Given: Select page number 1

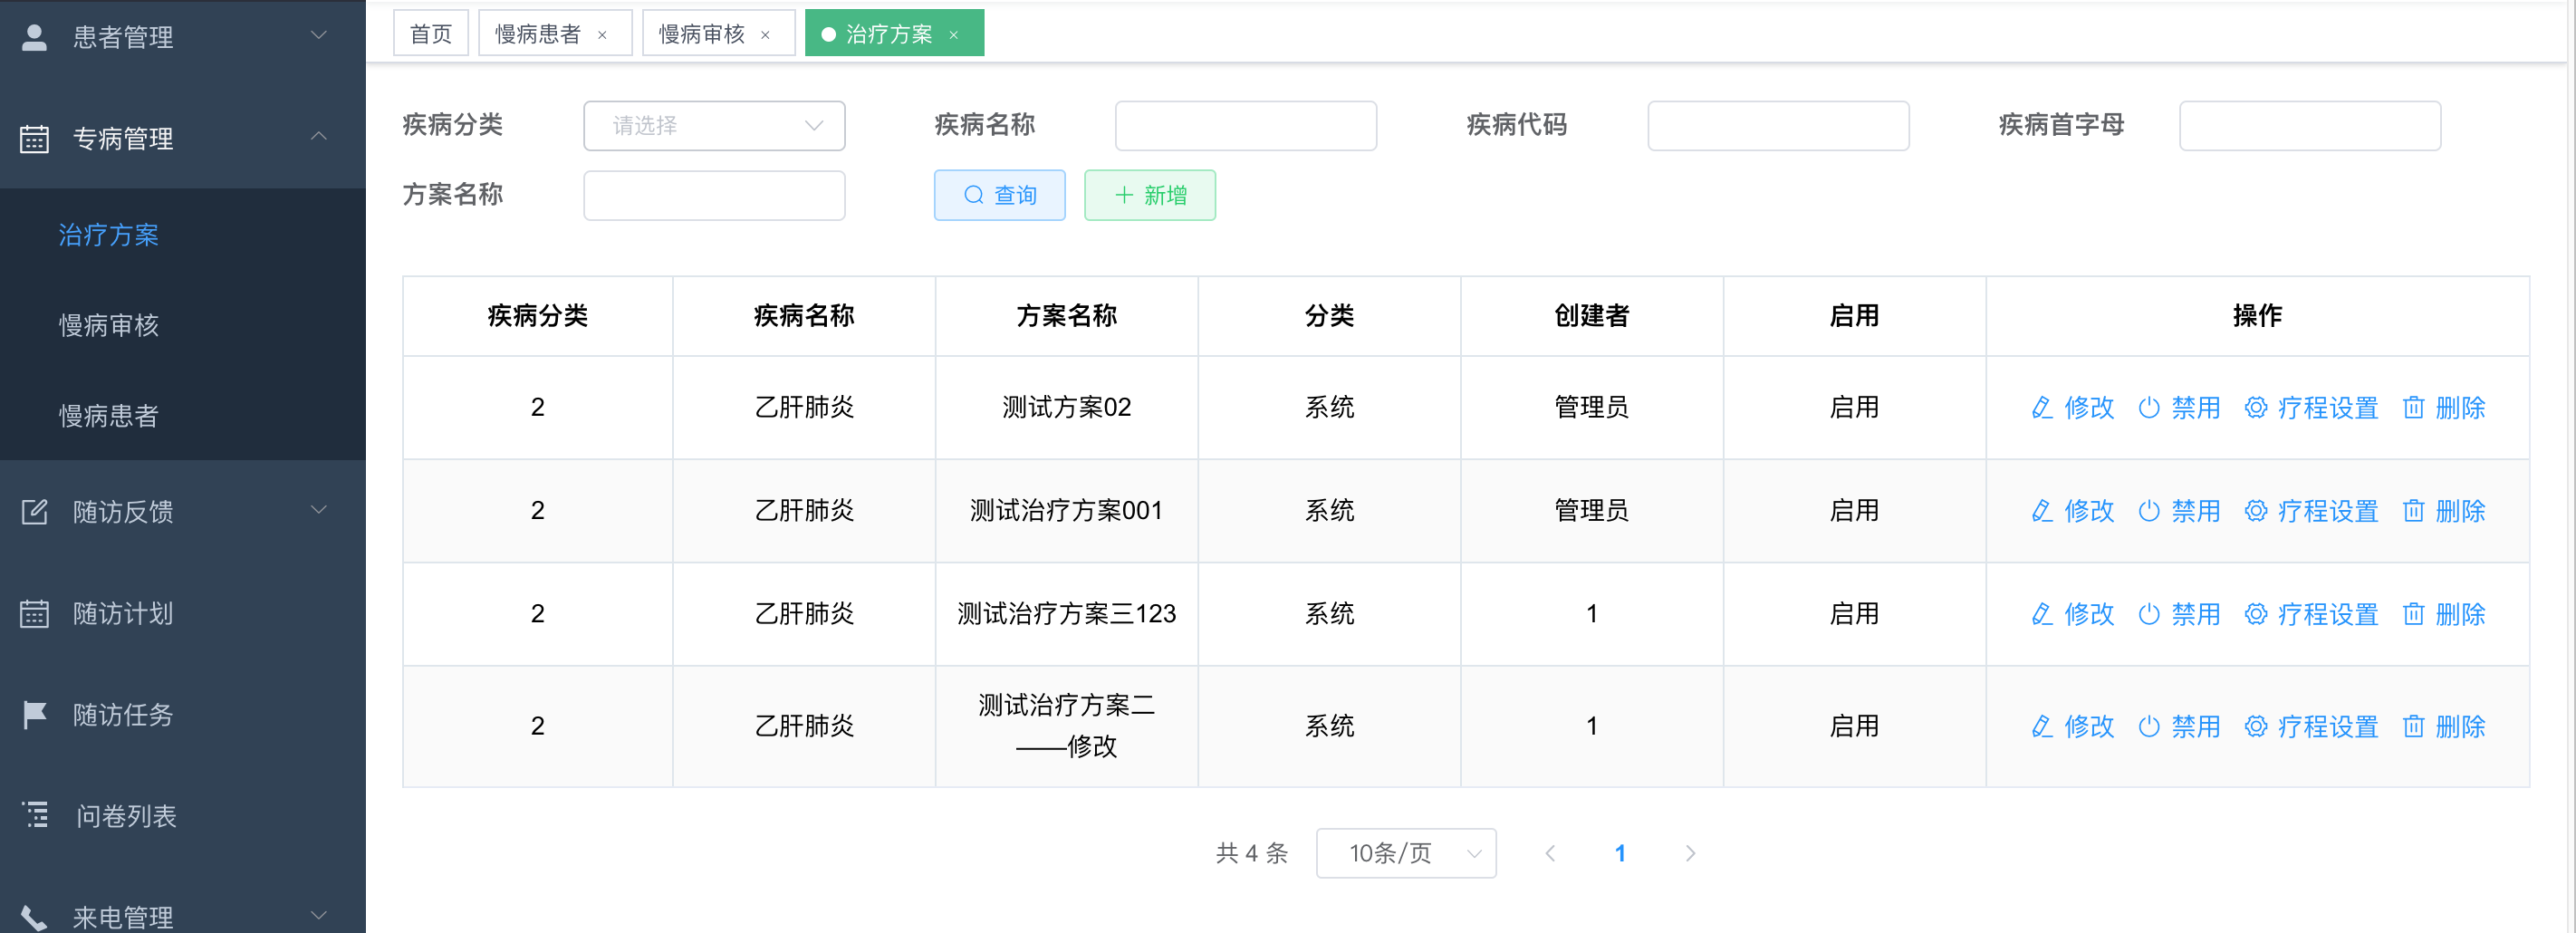Looking at the screenshot, I should [x=1620, y=853].
